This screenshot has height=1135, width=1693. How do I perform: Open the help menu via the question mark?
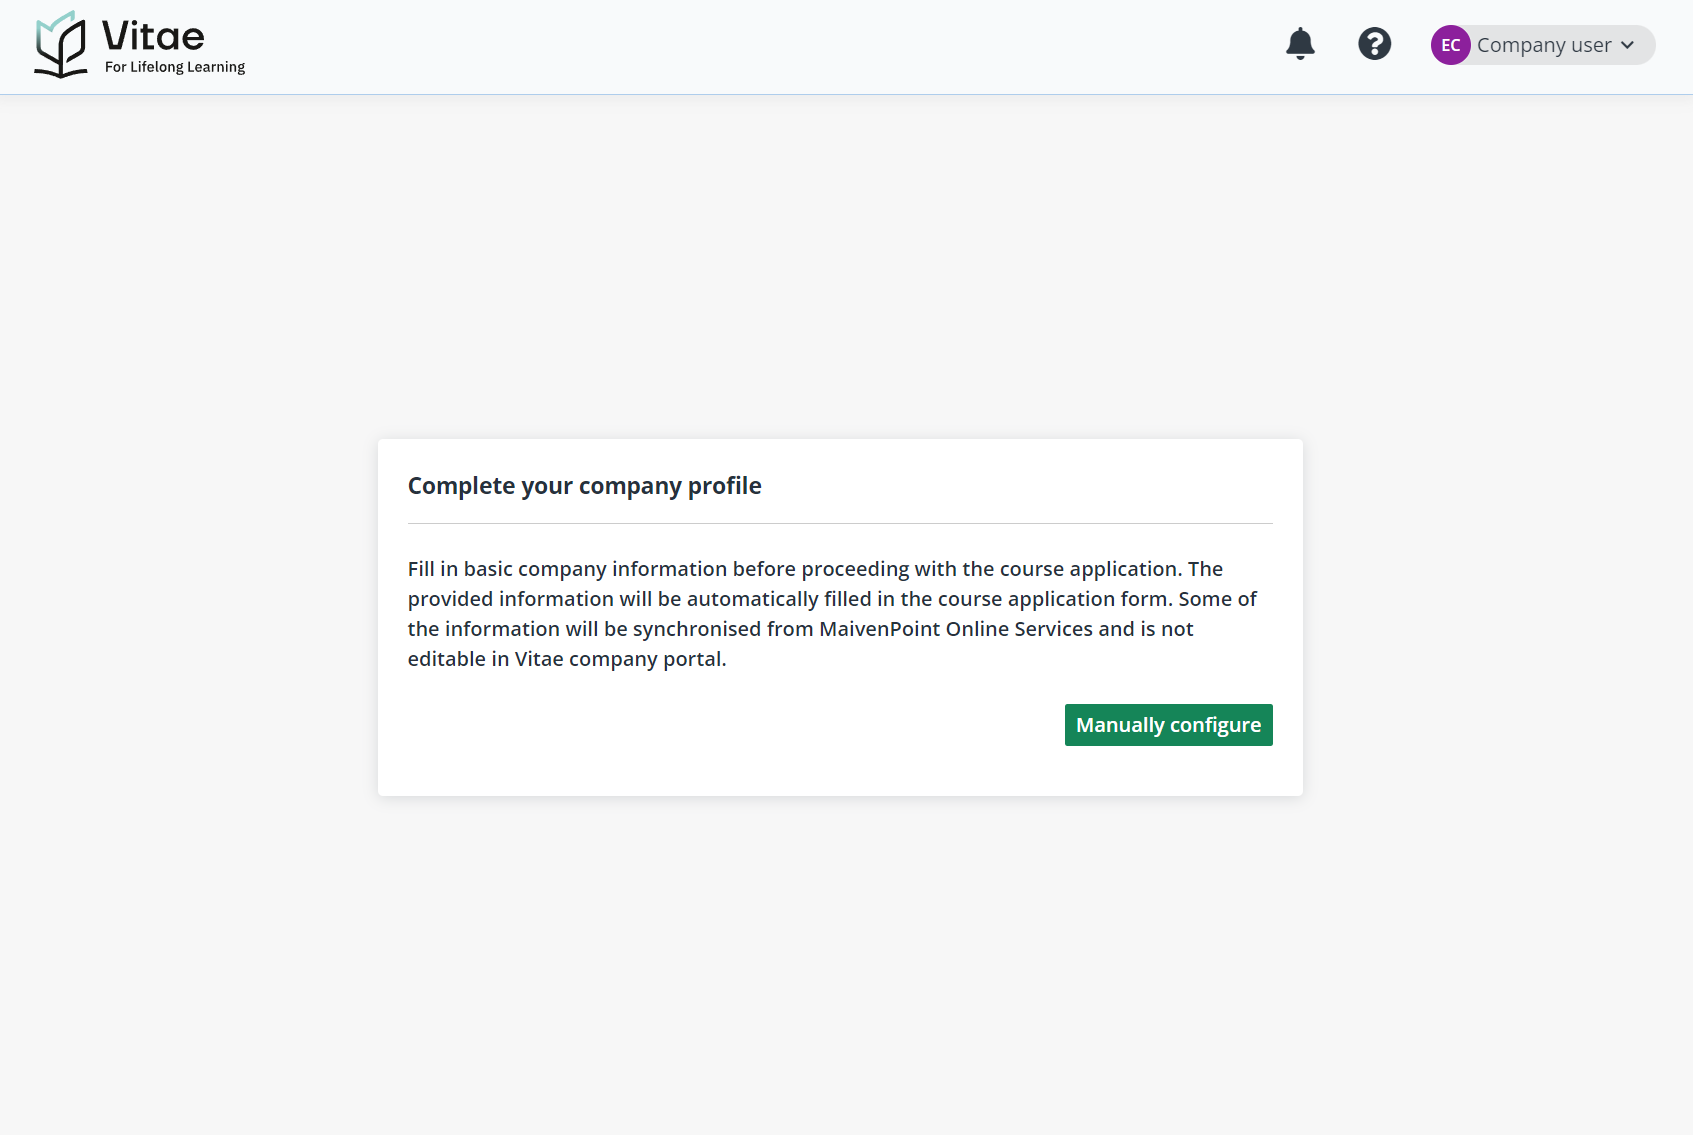[x=1374, y=44]
